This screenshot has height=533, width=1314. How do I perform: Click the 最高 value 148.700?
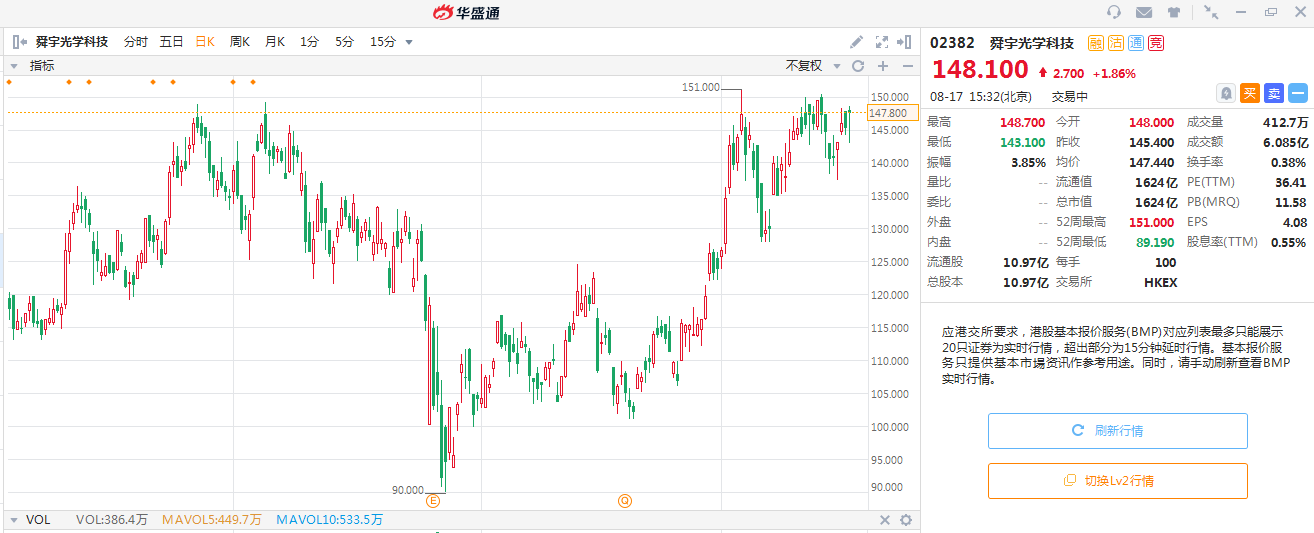1022,122
